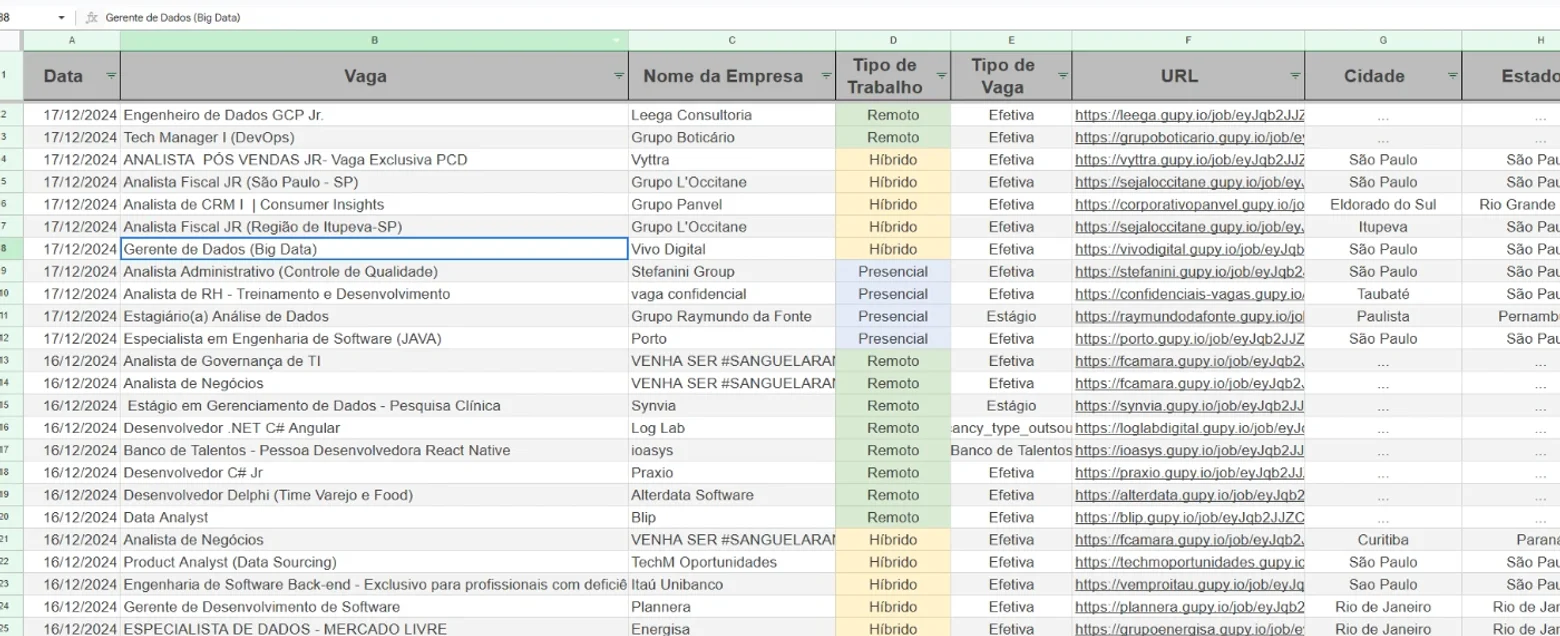
Task: Open the leega.gupy.io job link
Action: click(1189, 115)
